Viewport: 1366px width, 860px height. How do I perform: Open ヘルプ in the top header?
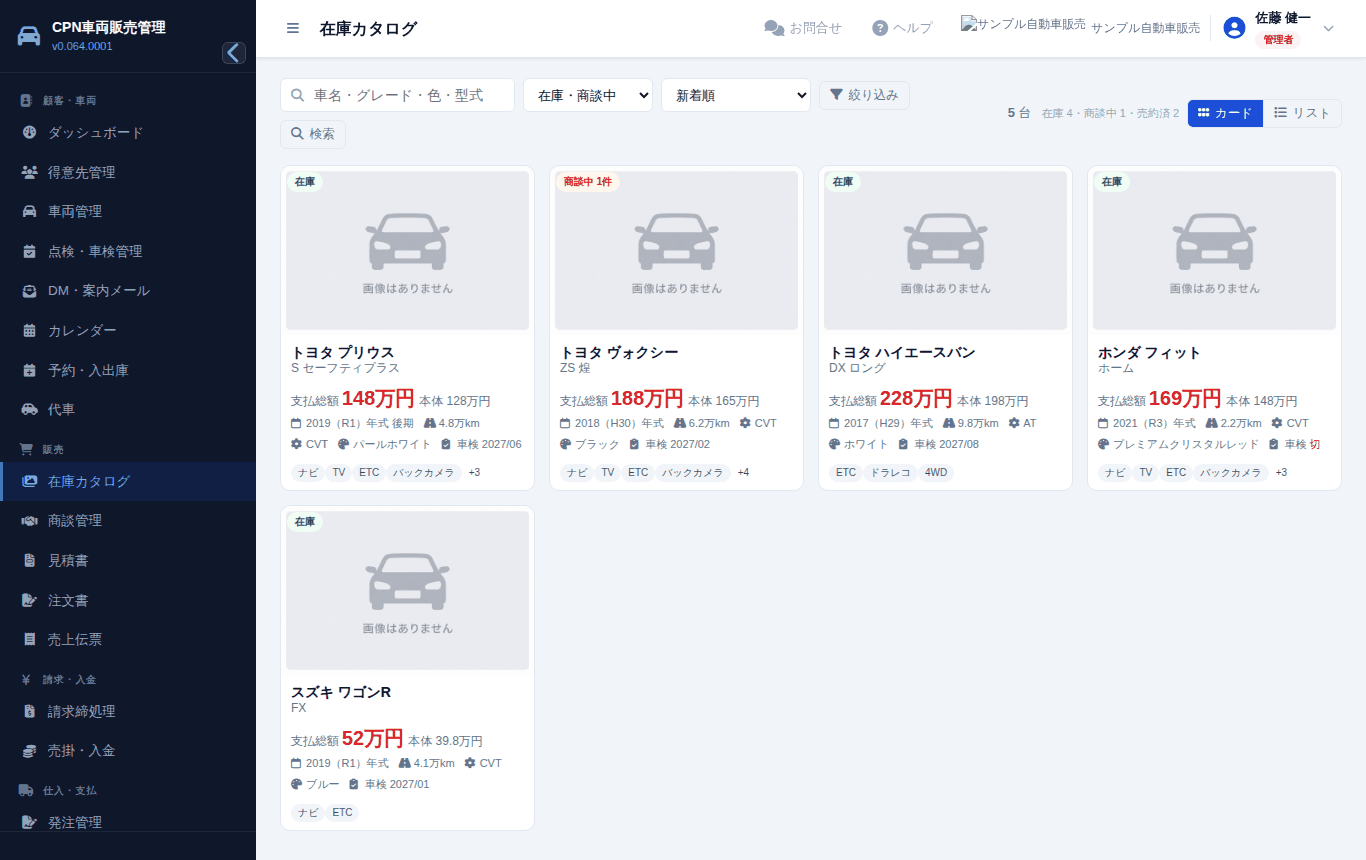point(902,28)
